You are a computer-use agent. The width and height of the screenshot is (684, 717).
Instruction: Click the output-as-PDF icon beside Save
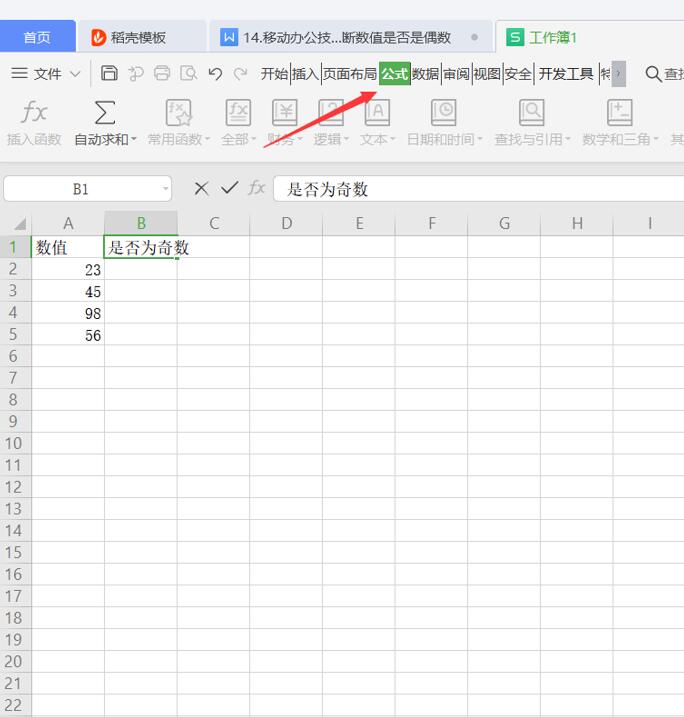tap(136, 73)
